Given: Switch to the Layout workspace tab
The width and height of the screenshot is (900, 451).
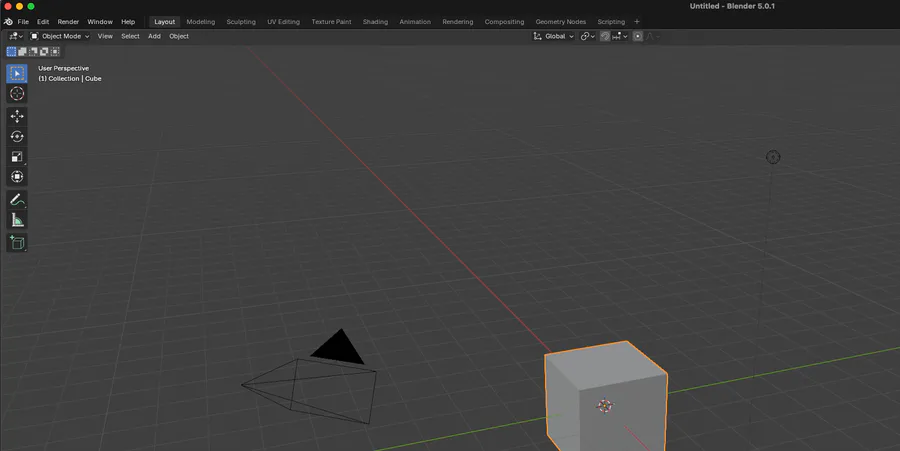Looking at the screenshot, I should 165,22.
